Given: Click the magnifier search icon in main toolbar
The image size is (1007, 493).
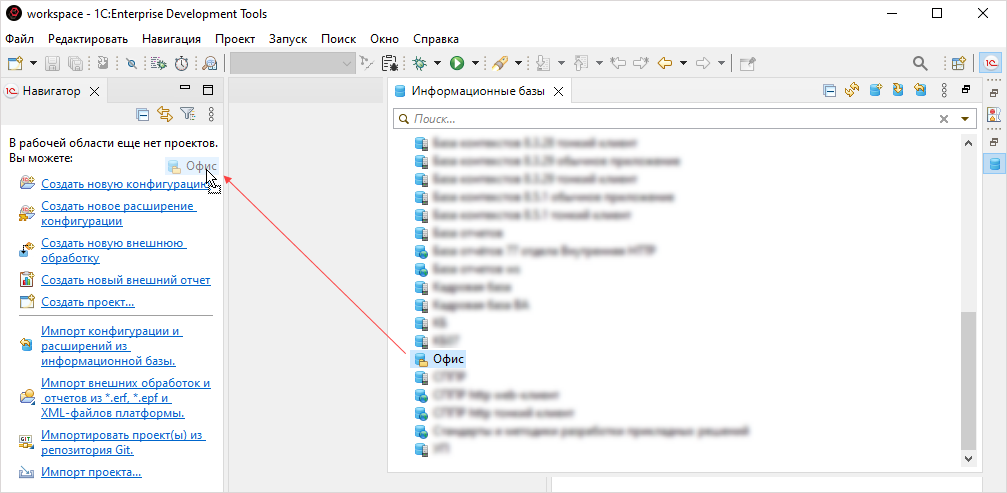Looking at the screenshot, I should [920, 63].
